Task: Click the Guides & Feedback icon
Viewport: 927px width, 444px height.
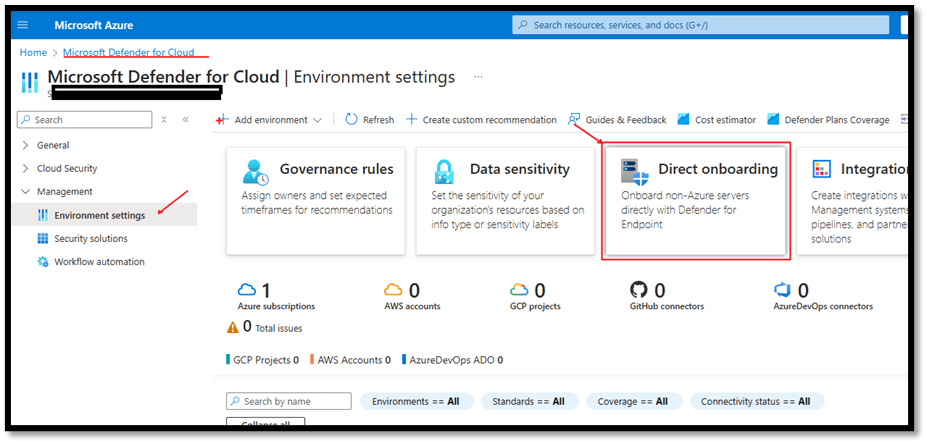Action: [574, 120]
